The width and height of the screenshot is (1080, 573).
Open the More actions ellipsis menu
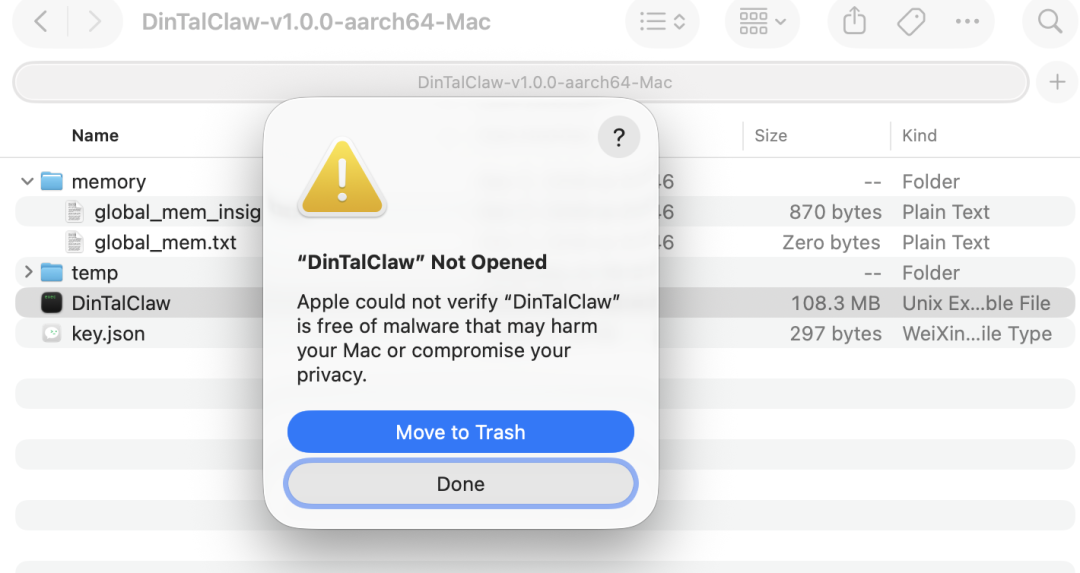click(x=967, y=21)
